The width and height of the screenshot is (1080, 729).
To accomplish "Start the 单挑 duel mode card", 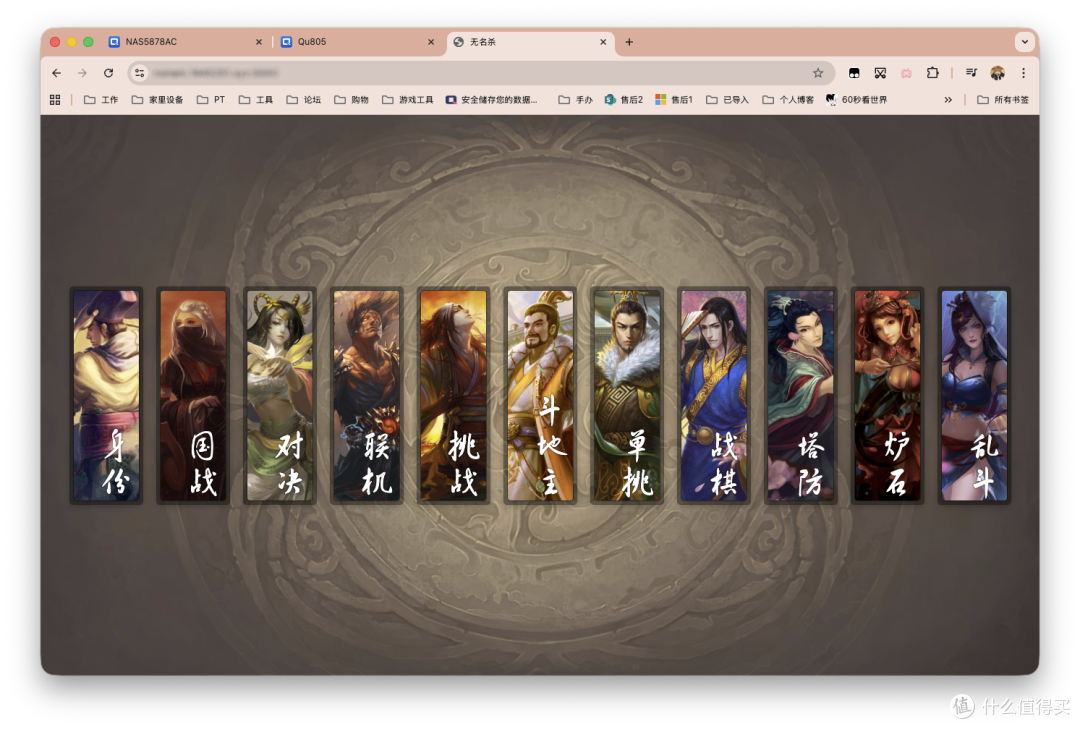I will tap(627, 396).
